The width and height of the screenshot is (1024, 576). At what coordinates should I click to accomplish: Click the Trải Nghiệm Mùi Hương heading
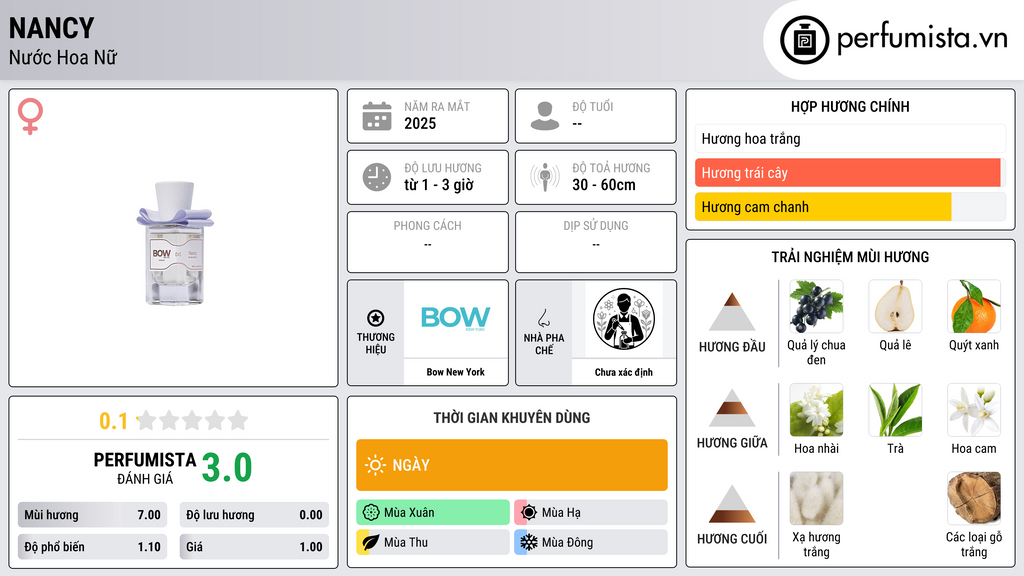point(850,257)
